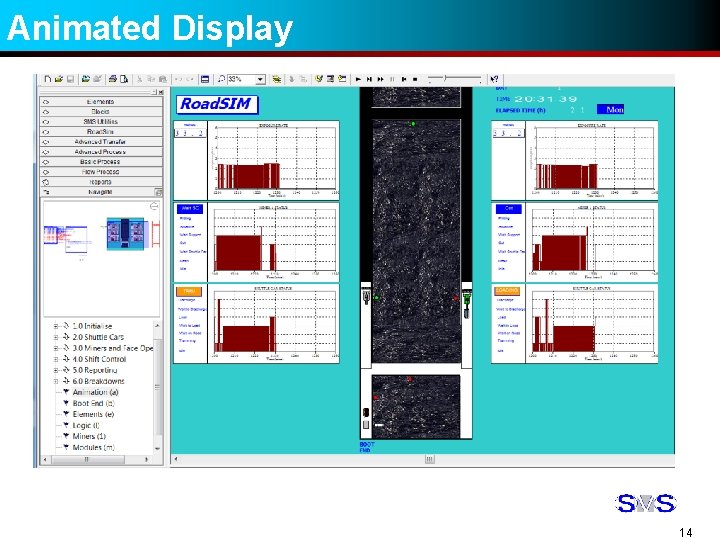Select the Elements (e) named view
The image size is (720, 540).
coord(93,414)
